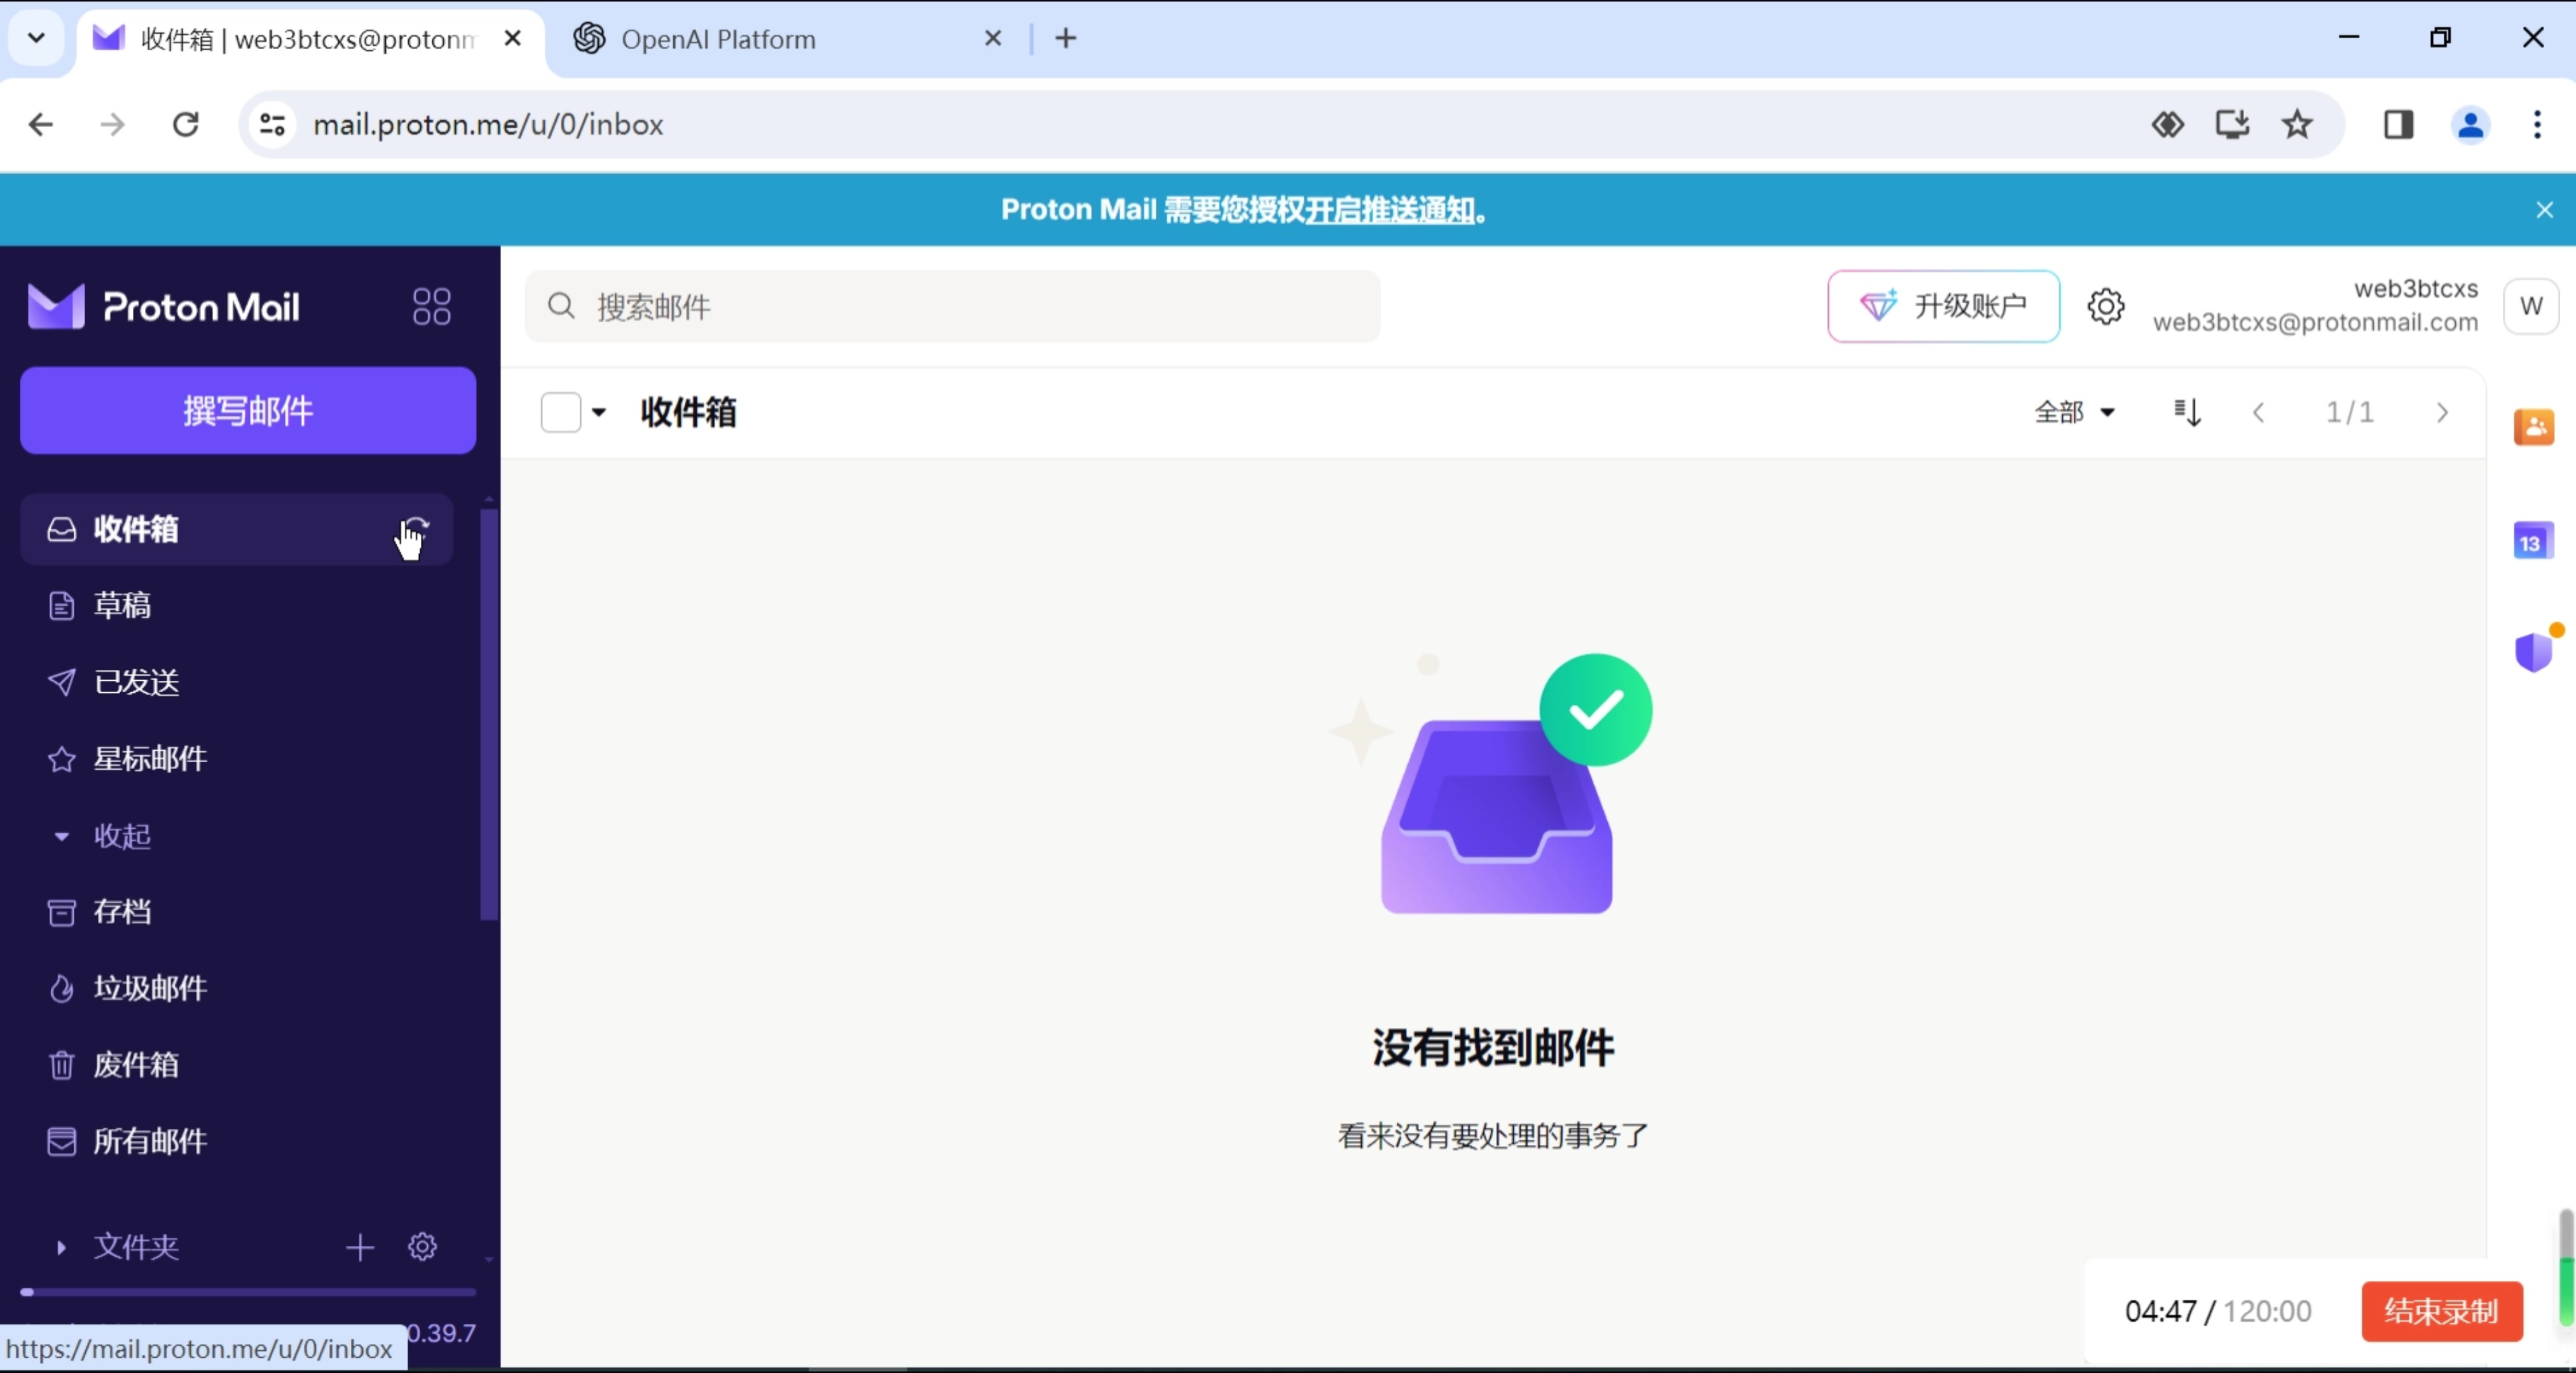The image size is (2576, 1373).
Task: Click 升级账户 upgrade account button
Action: click(1940, 306)
